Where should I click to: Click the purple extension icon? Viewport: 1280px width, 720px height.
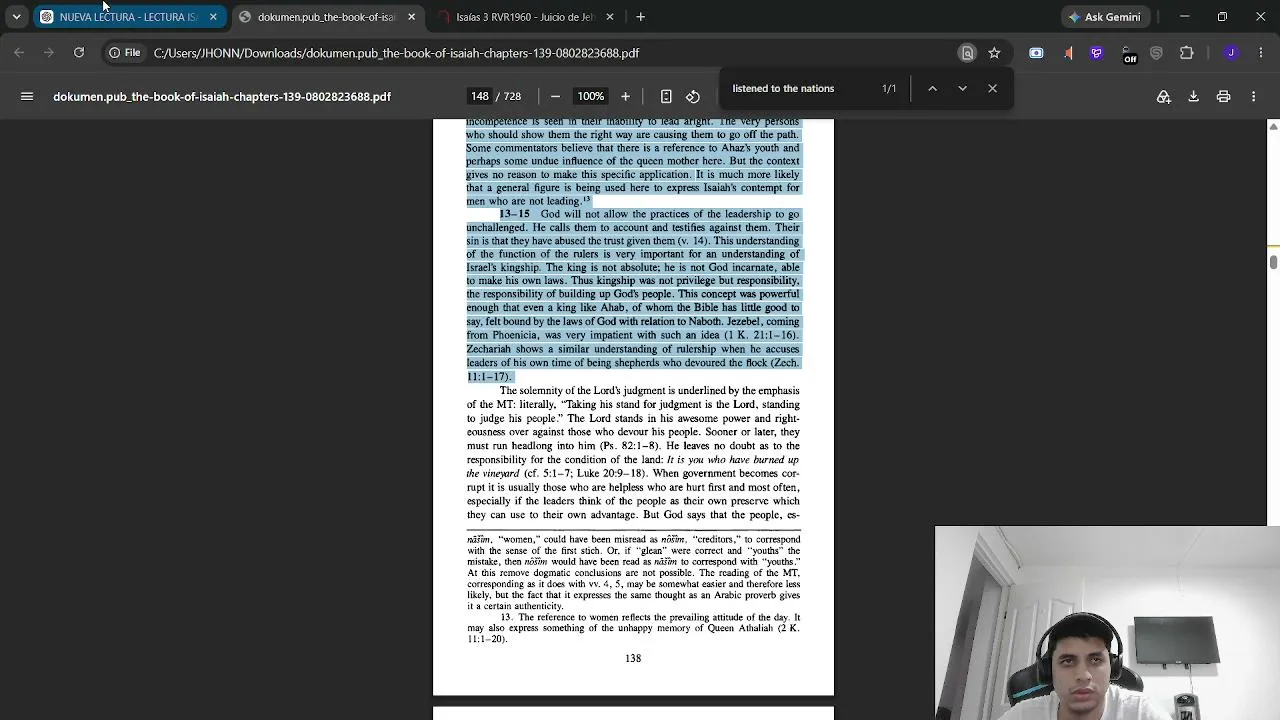pyautogui.click(x=1097, y=53)
